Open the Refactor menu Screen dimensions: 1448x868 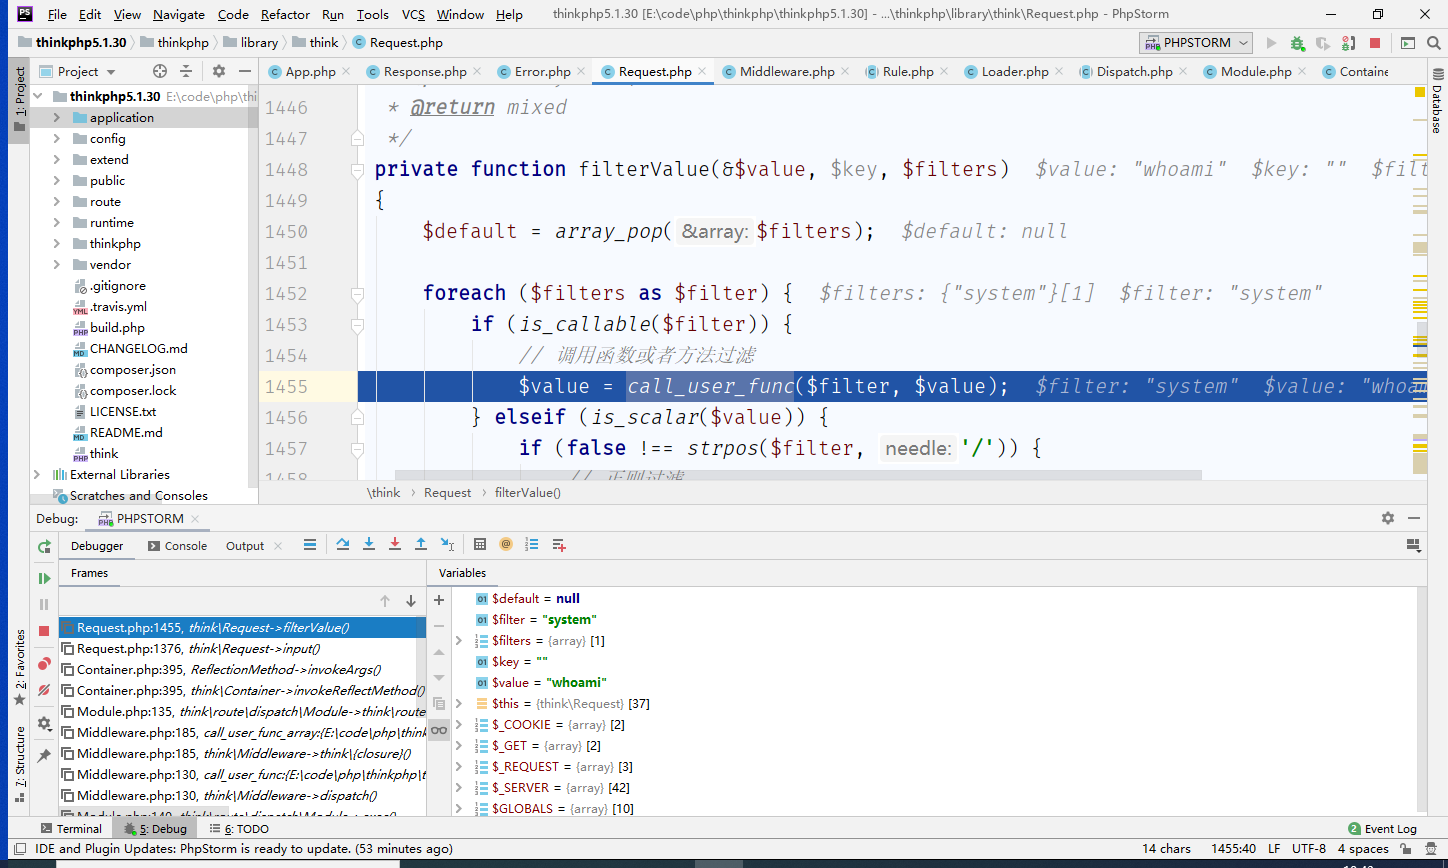(x=285, y=14)
